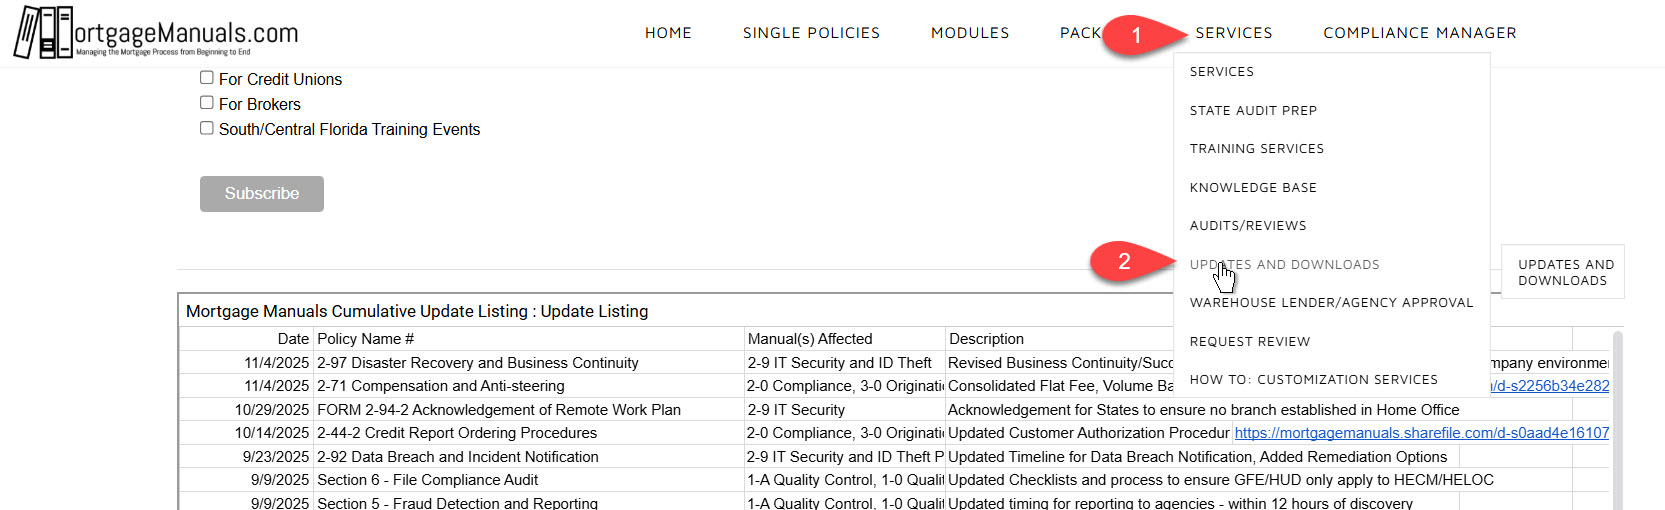
Task: Enable the For Brokers checkbox
Action: tap(207, 103)
